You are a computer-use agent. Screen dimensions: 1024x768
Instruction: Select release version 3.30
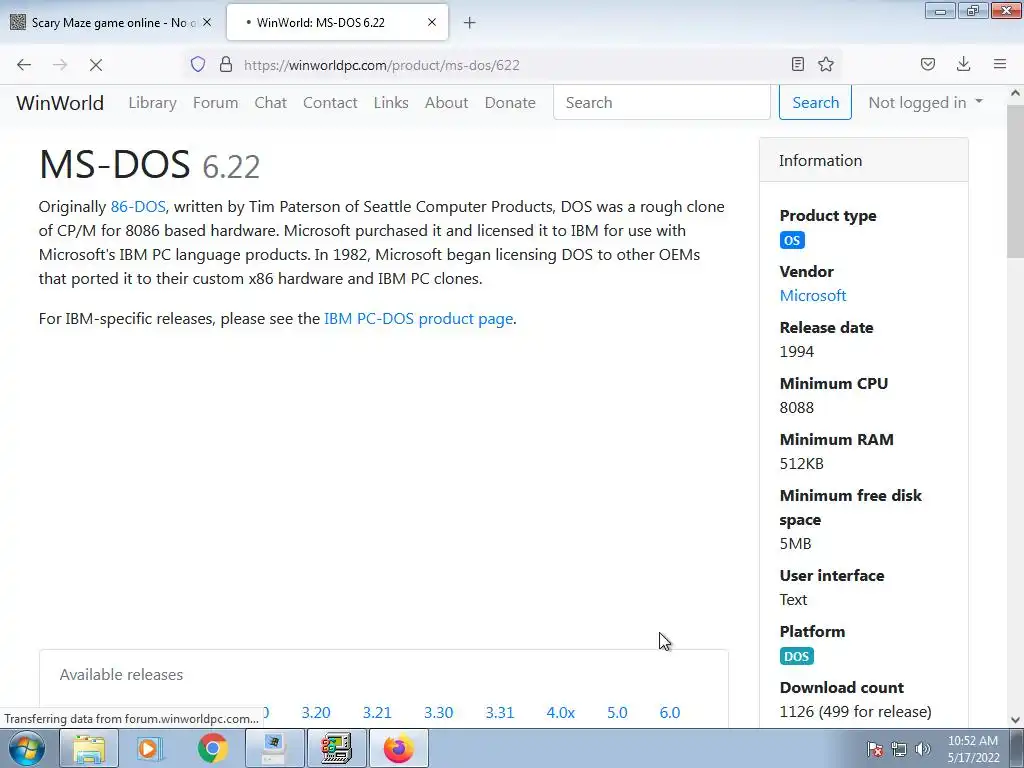438,712
